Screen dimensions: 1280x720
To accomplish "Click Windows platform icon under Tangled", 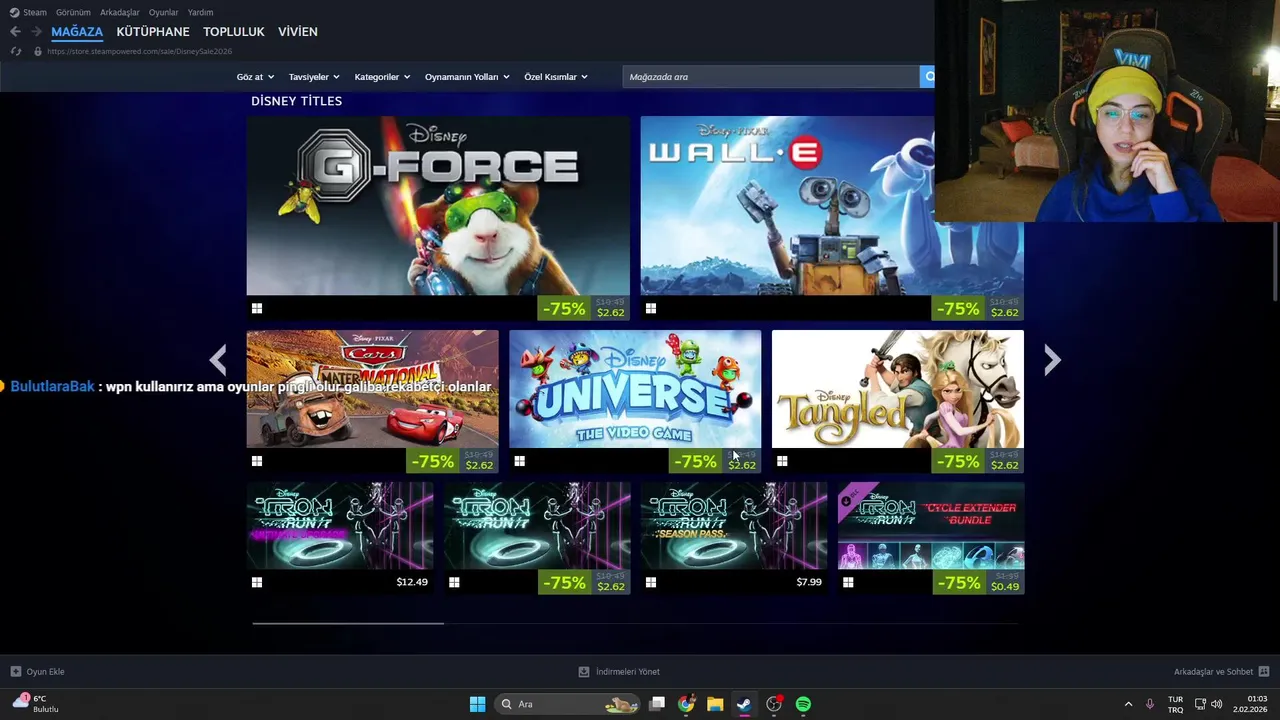I will (782, 461).
